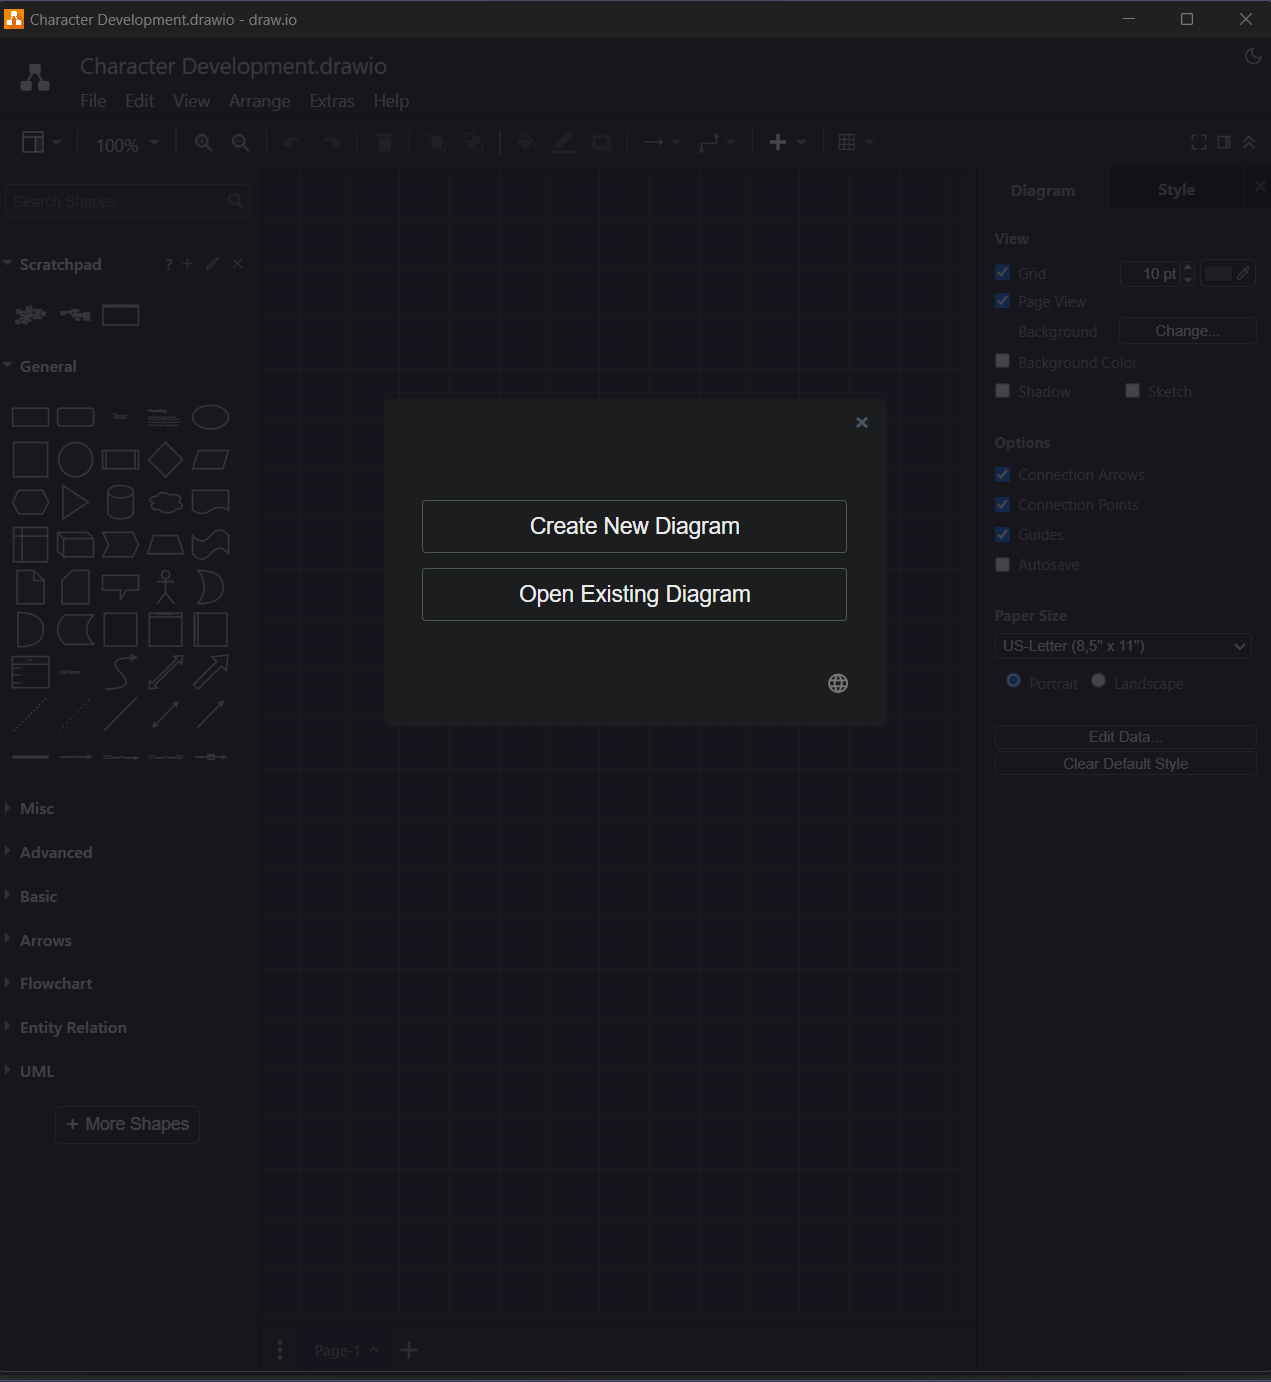Click the Change background button
1271x1382 pixels.
1187,330
